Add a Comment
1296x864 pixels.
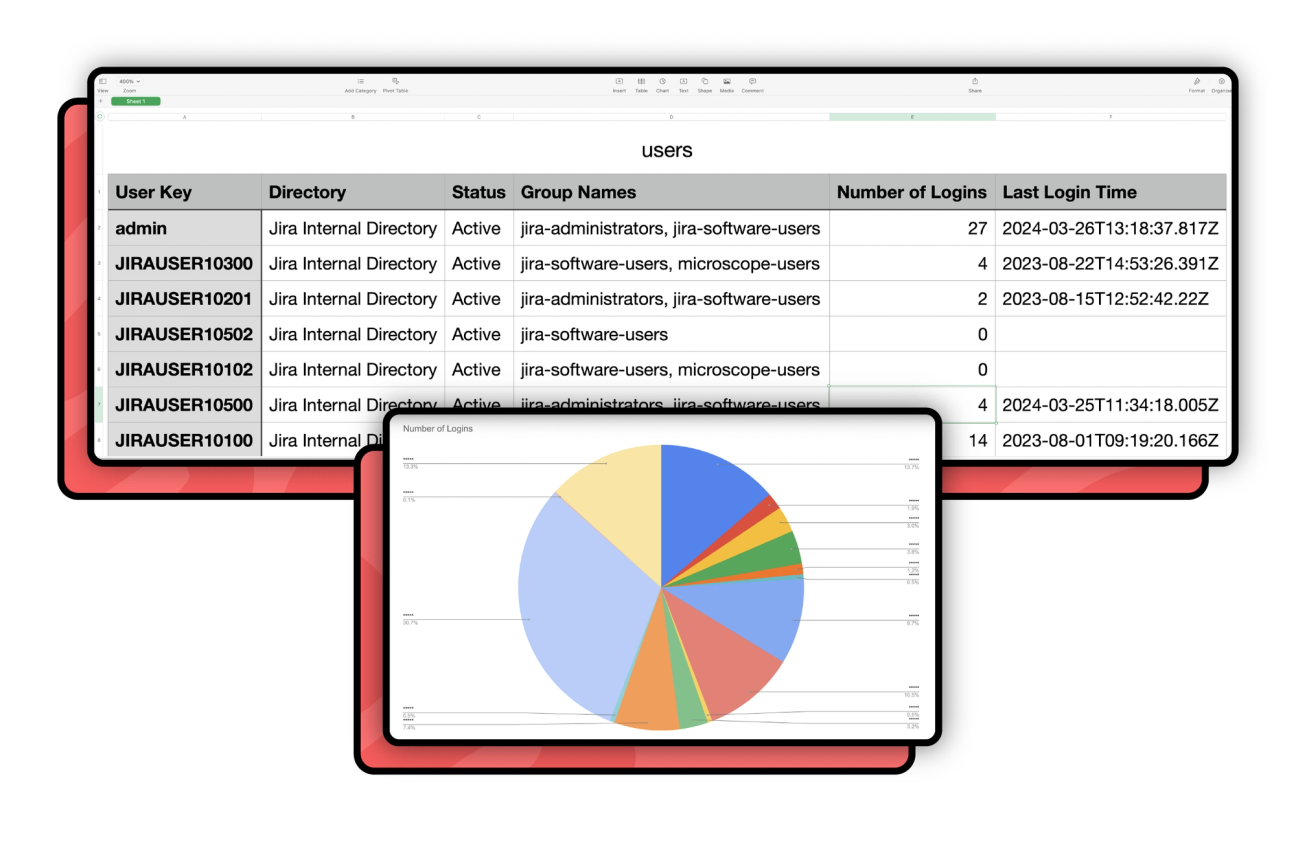tap(752, 82)
